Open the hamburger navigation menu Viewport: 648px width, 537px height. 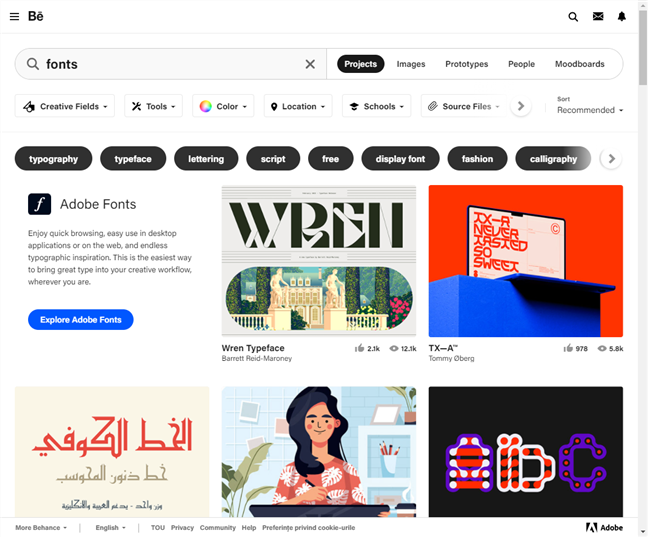pyautogui.click(x=14, y=17)
